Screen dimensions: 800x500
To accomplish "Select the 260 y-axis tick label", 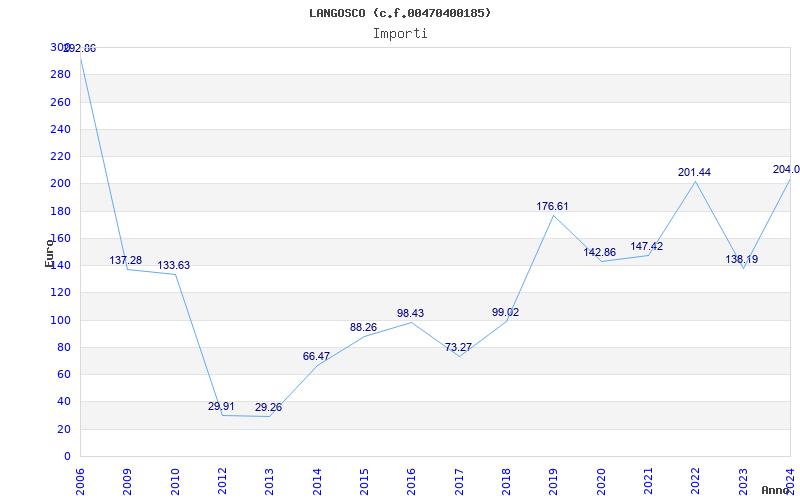I will pos(61,102).
